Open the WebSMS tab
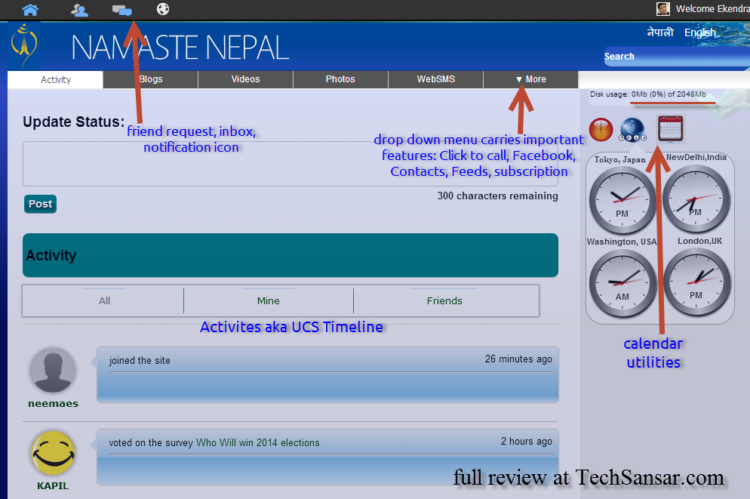This screenshot has width=750, height=499. [x=436, y=79]
